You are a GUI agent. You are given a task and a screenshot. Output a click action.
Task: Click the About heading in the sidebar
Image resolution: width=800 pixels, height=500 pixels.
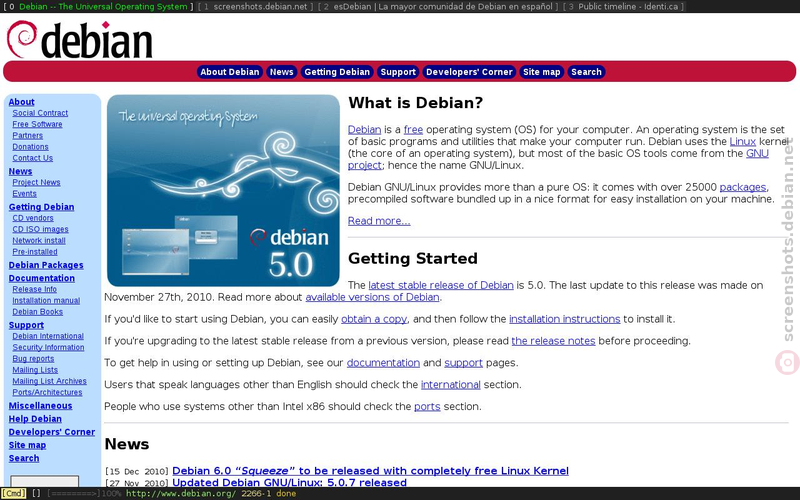tap(21, 102)
